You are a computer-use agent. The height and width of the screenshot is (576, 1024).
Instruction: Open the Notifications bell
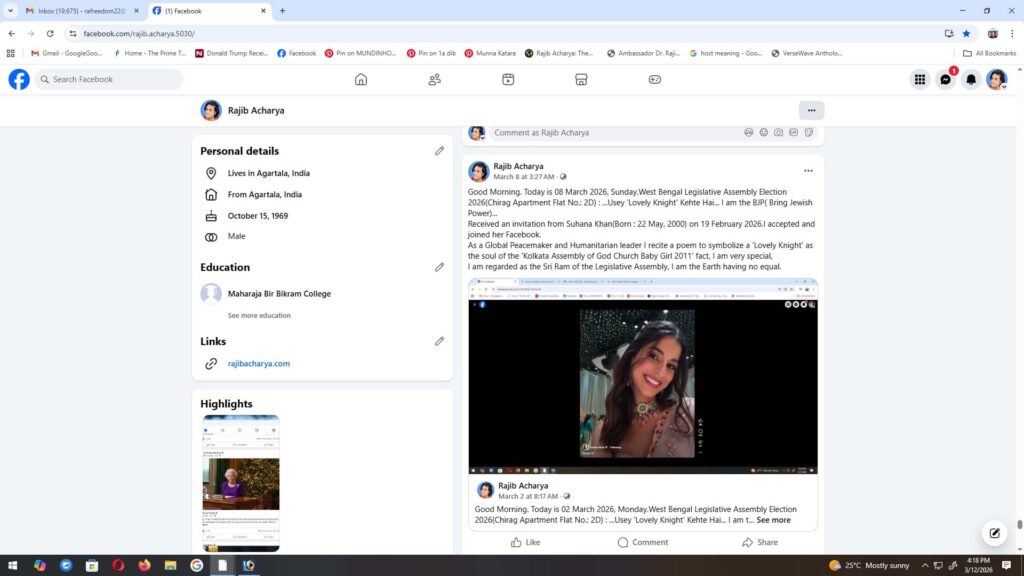[970, 80]
